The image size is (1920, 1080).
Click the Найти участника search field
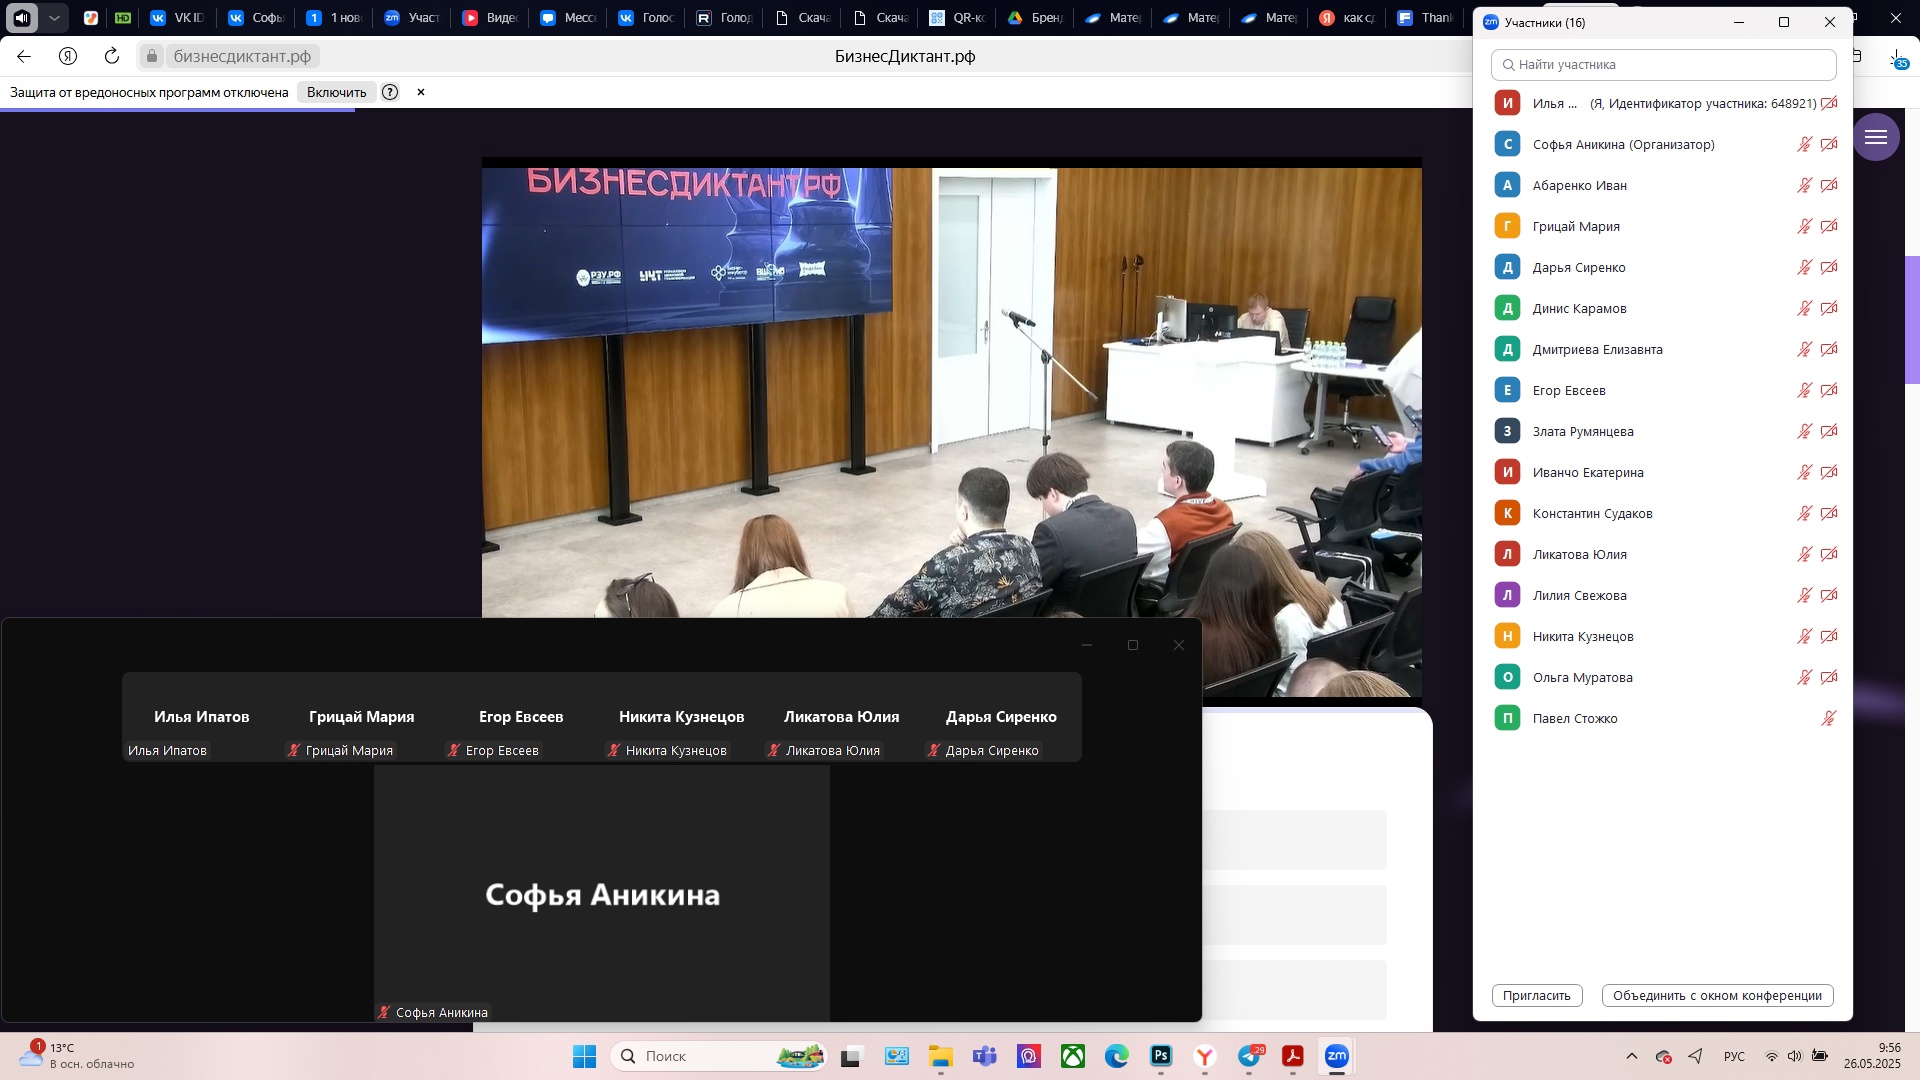[1664, 64]
